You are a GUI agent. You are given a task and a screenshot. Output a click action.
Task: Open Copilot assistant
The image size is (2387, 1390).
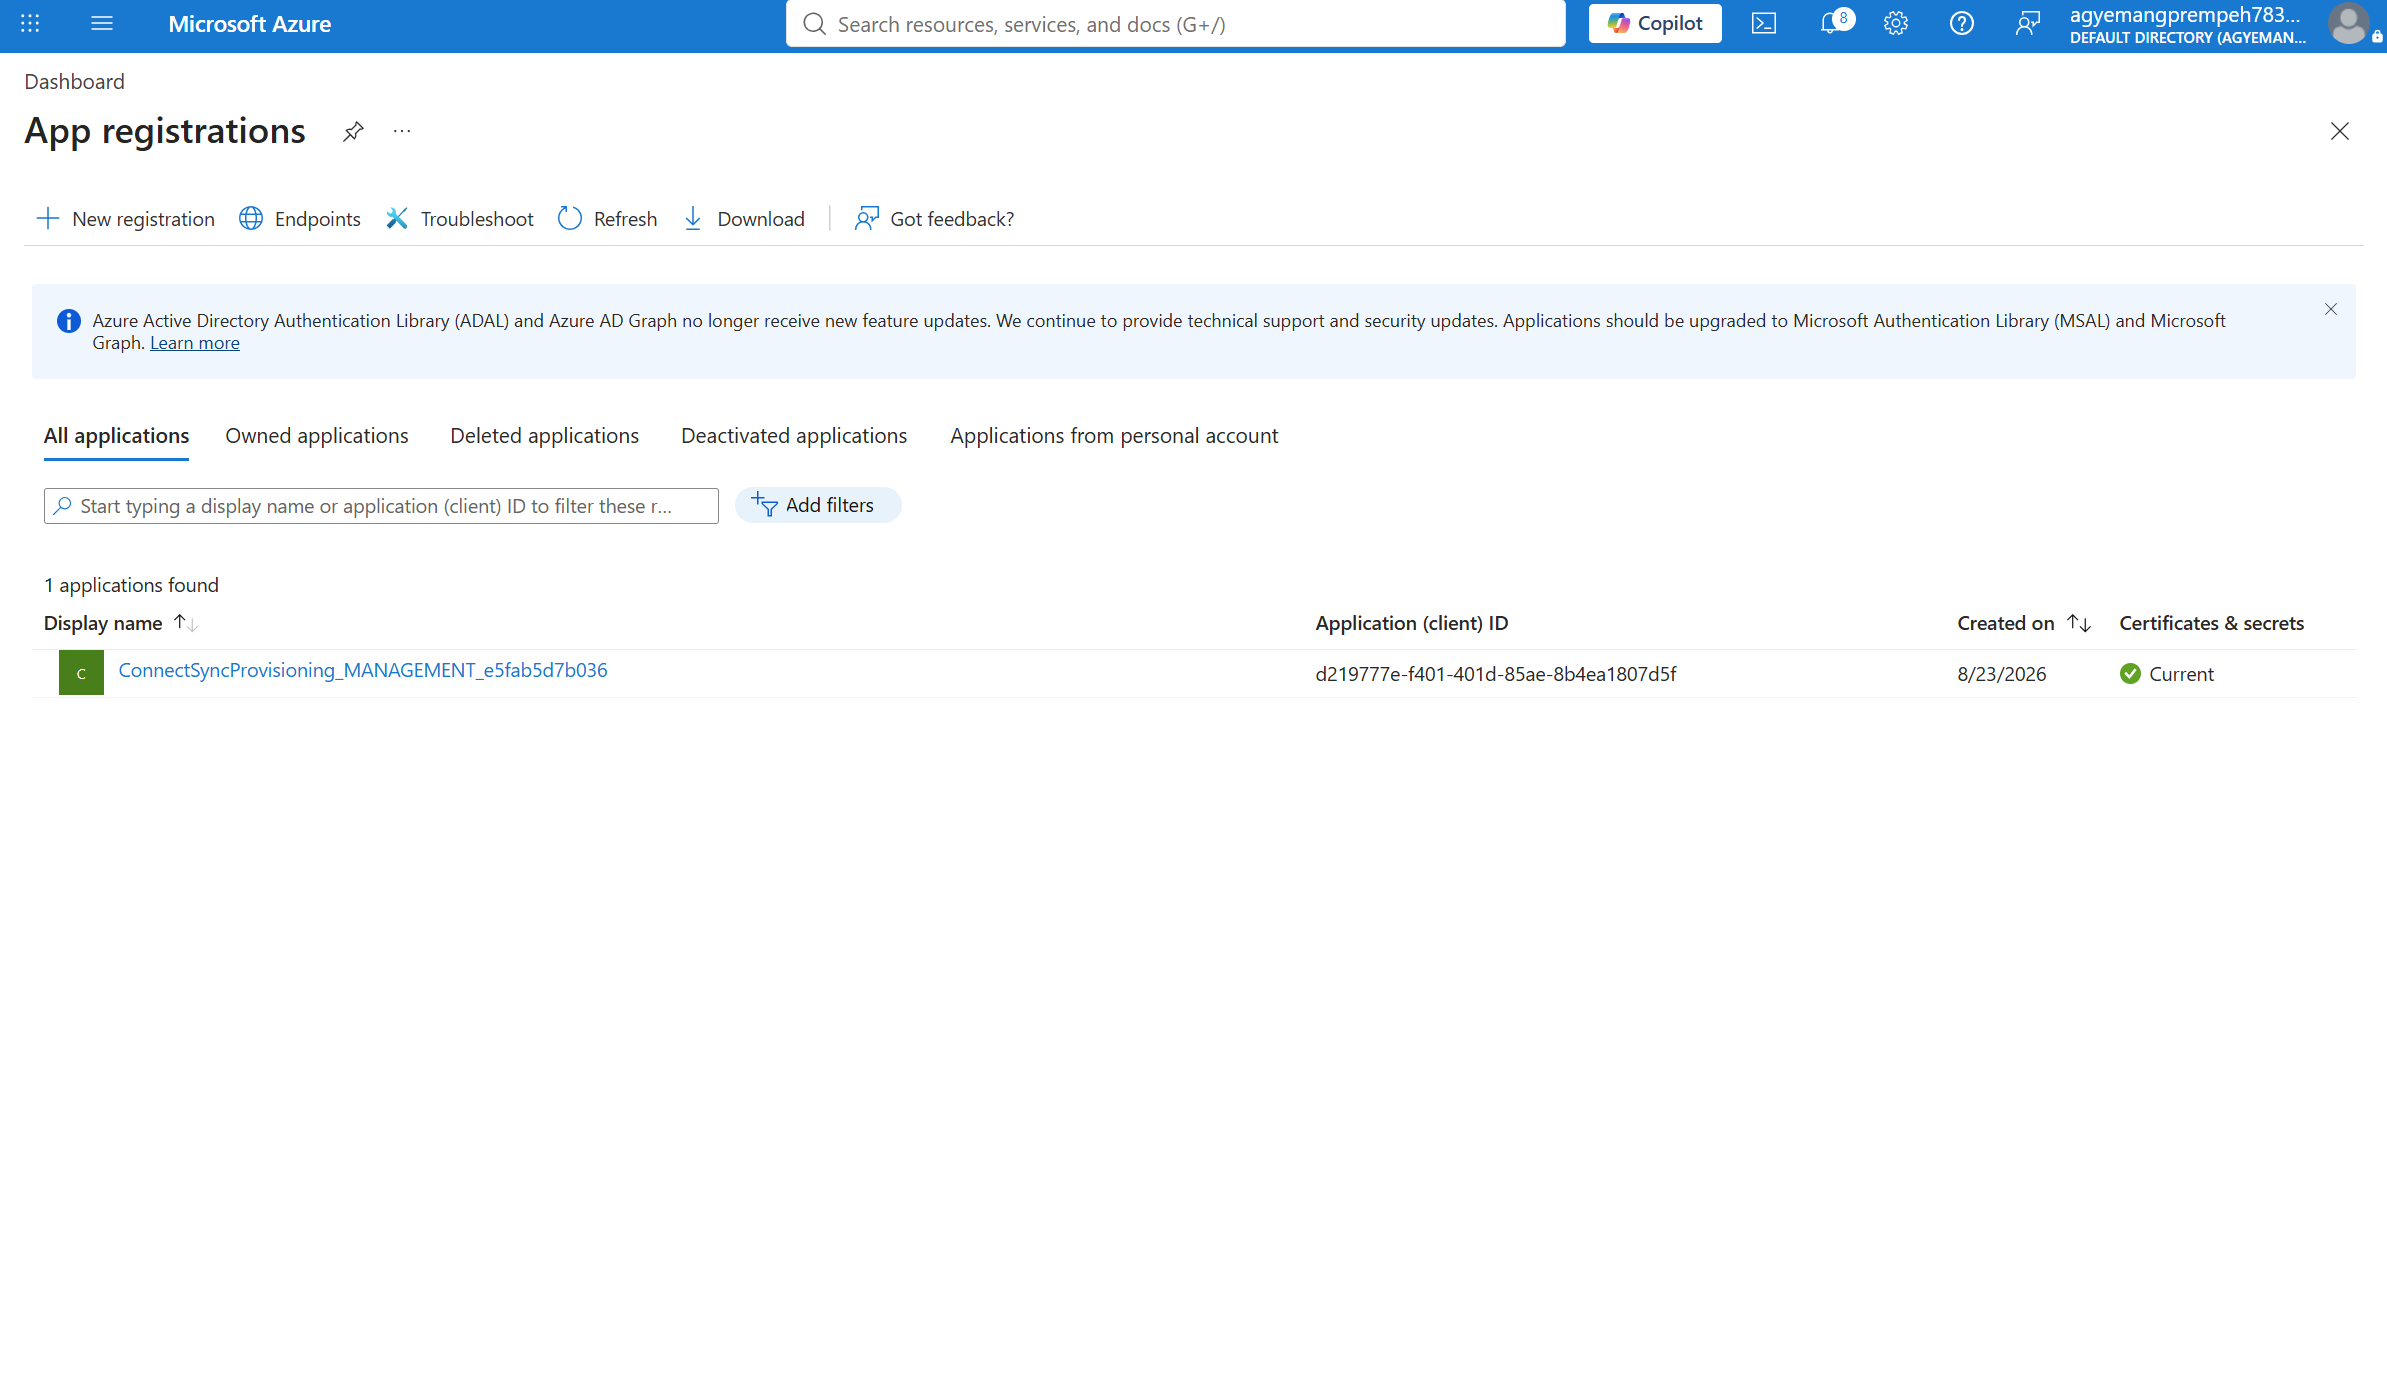click(x=1655, y=23)
